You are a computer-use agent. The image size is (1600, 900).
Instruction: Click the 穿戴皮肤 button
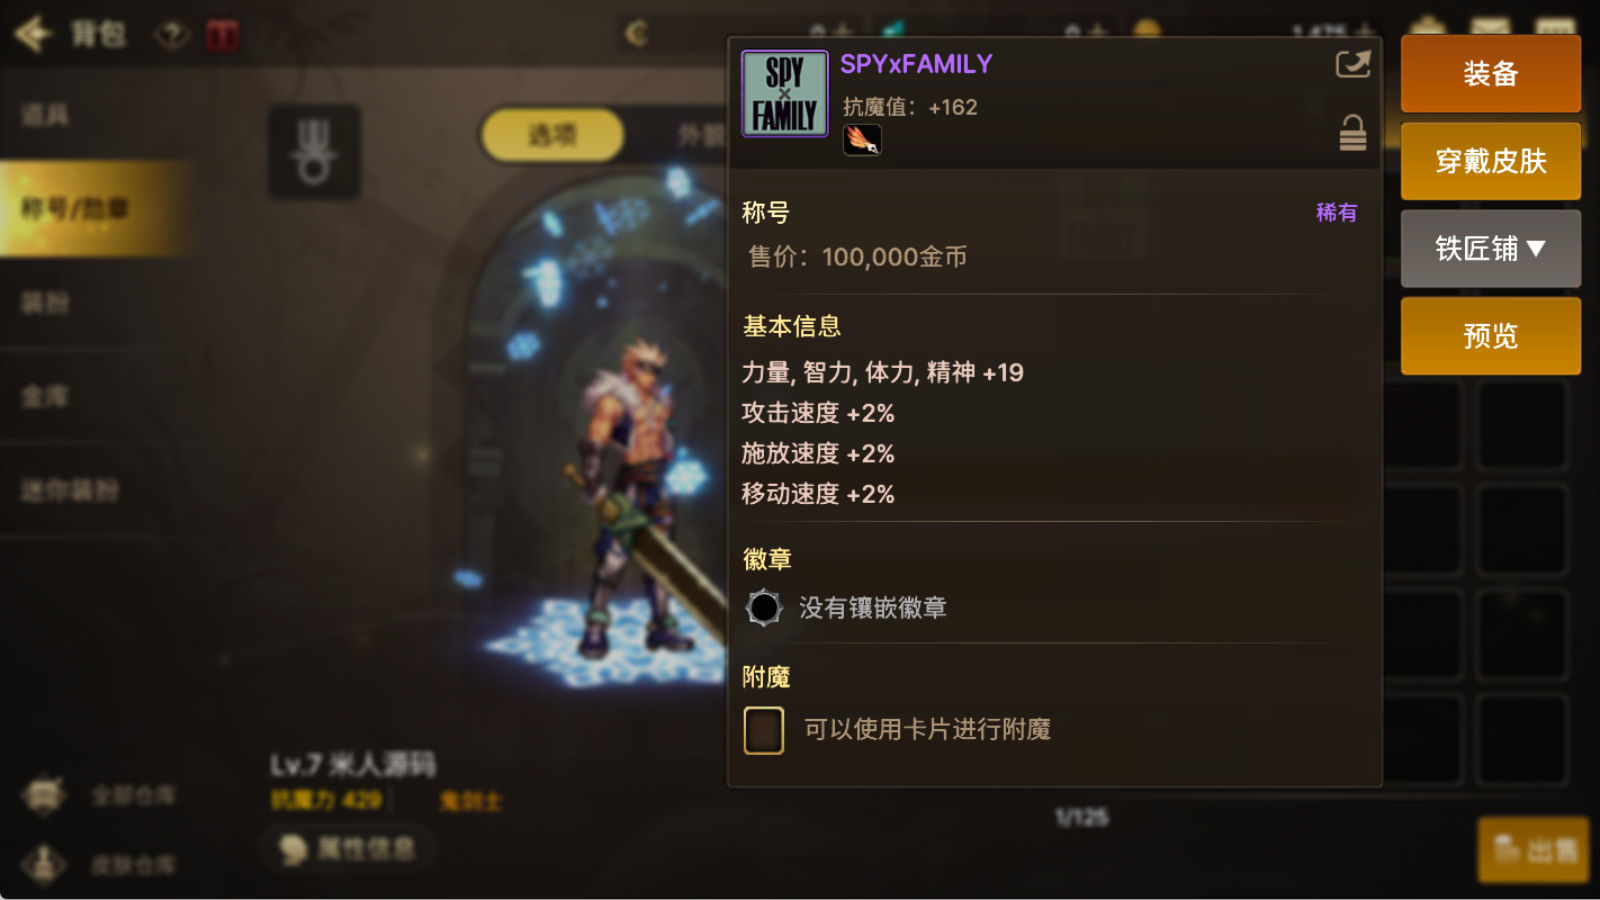1490,161
